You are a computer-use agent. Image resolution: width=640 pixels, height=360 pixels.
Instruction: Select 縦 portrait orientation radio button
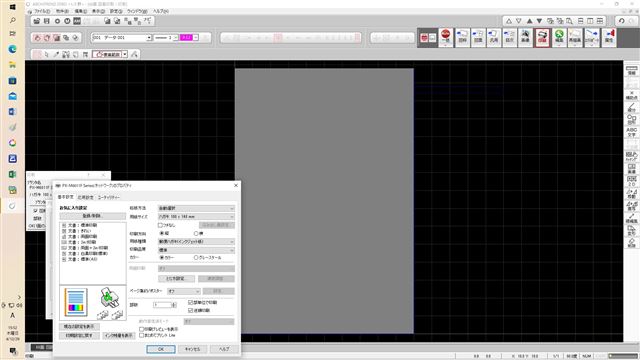point(162,233)
